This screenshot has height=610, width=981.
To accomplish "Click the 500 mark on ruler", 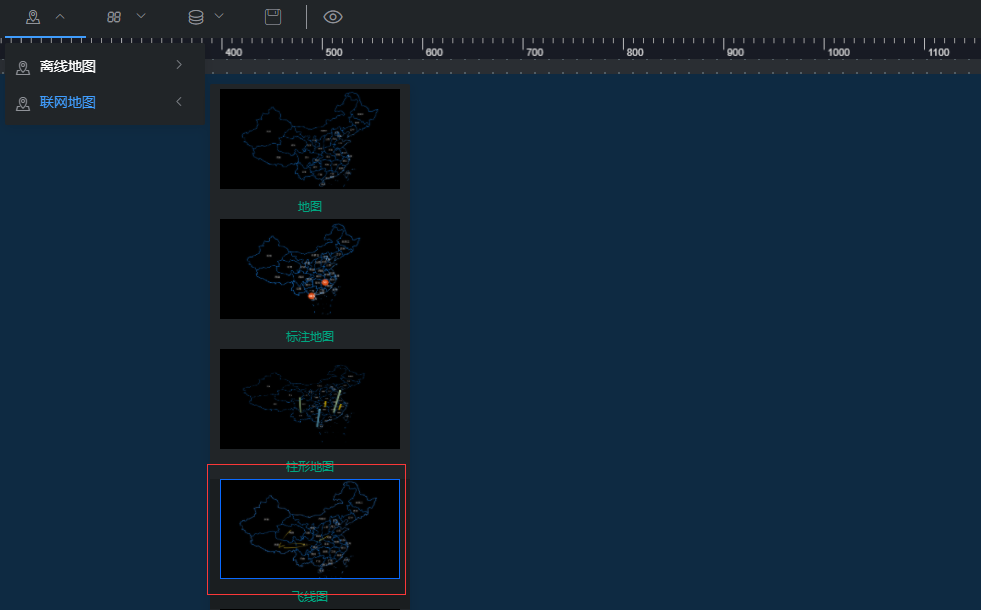I will (x=334, y=53).
